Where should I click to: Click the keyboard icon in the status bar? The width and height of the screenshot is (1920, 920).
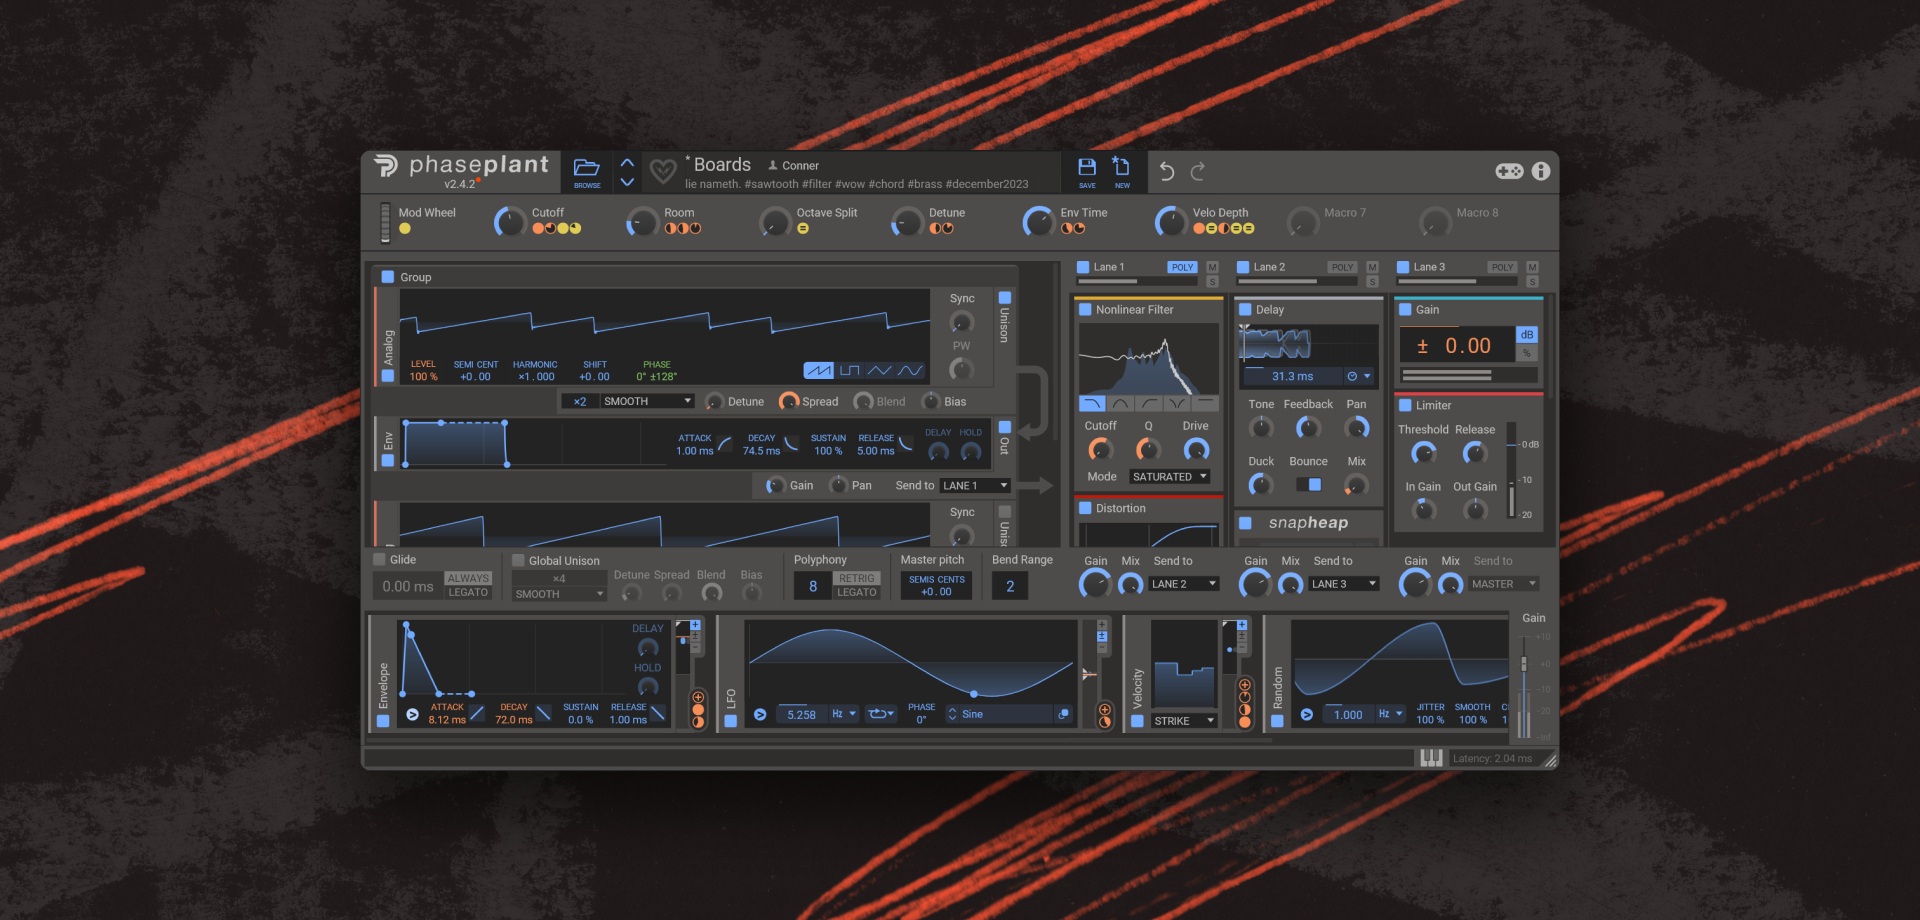point(1431,758)
